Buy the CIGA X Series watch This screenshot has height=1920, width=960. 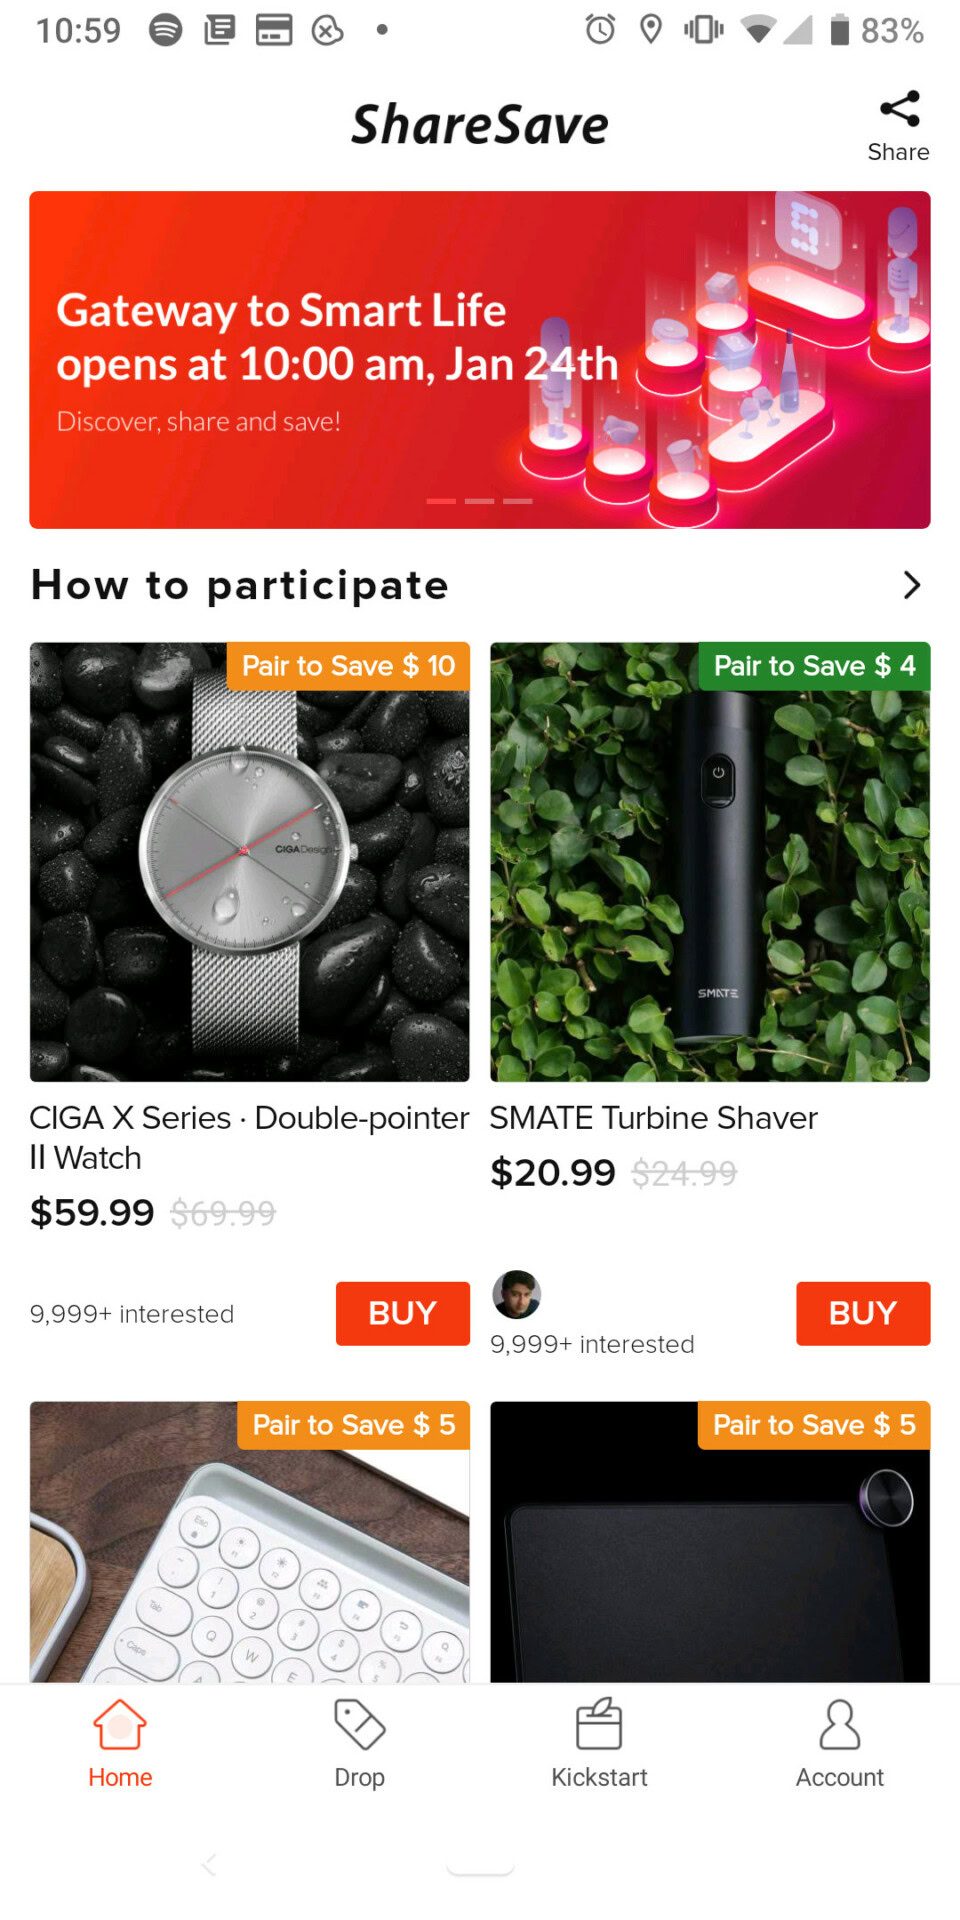(402, 1313)
